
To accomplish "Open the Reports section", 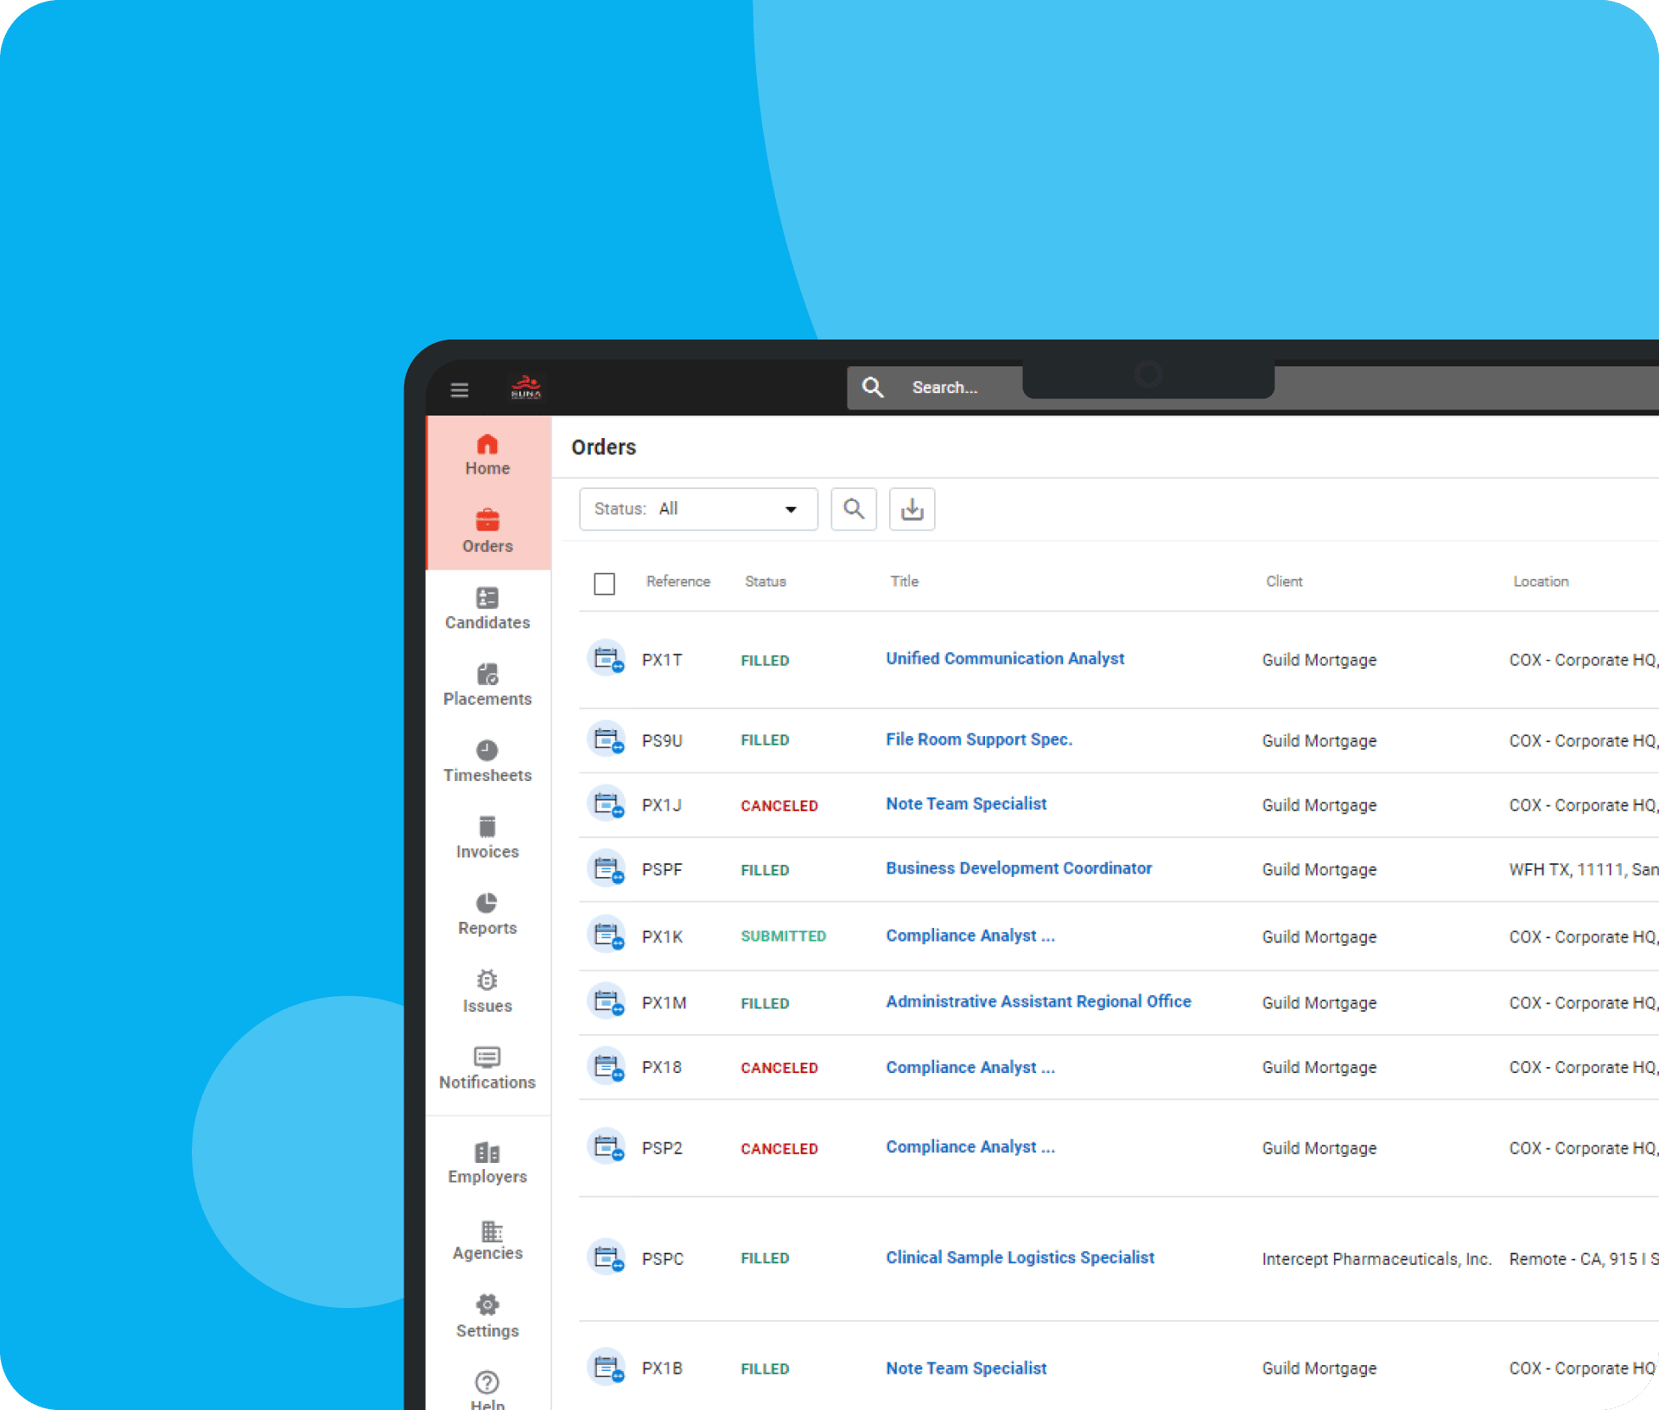I will (487, 915).
